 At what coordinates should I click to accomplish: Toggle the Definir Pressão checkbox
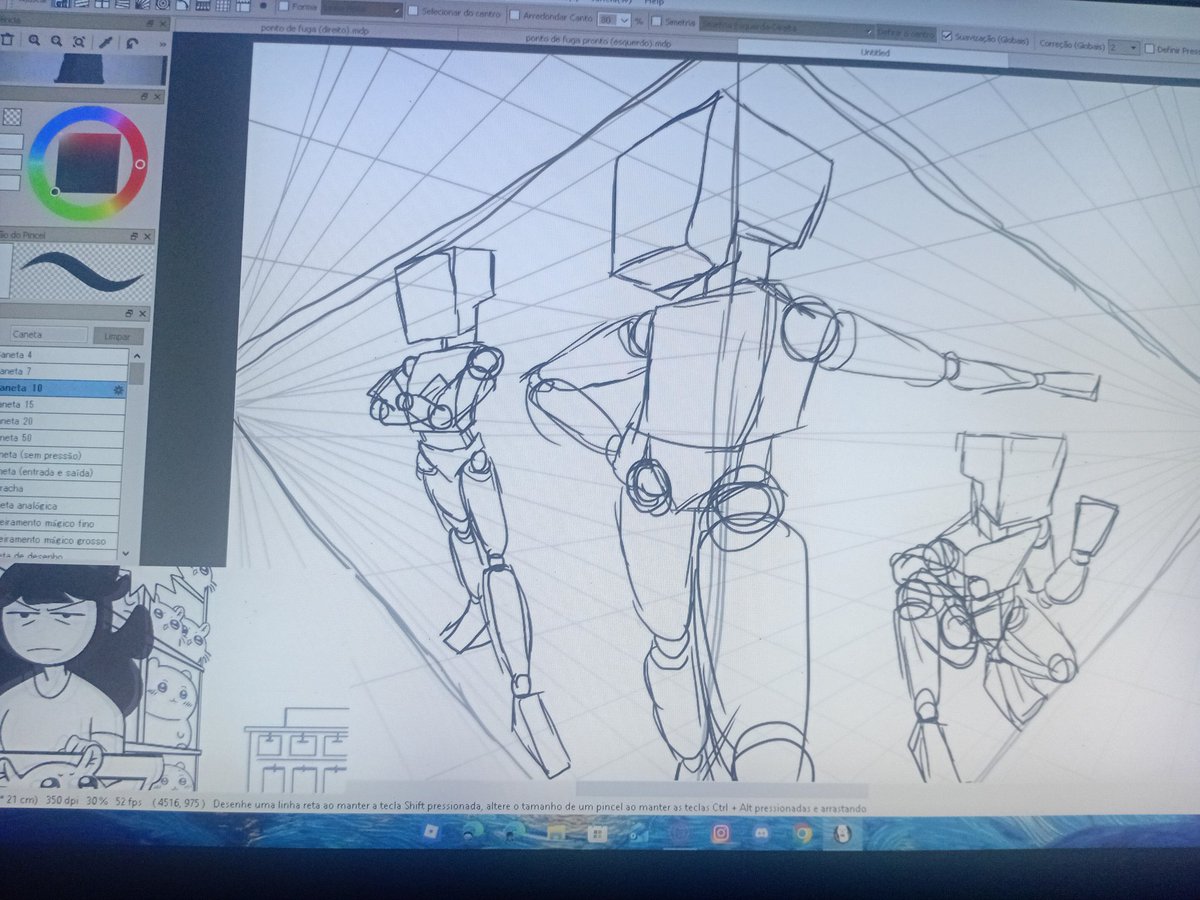pyautogui.click(x=1149, y=47)
